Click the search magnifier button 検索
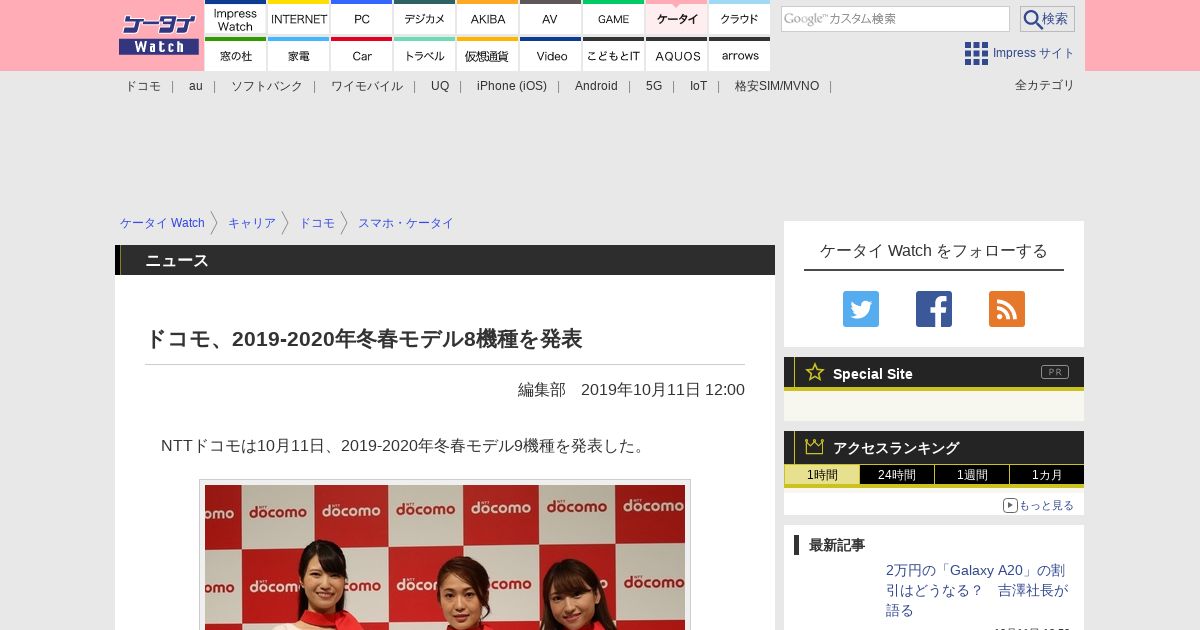1200x630 pixels. [x=1047, y=19]
